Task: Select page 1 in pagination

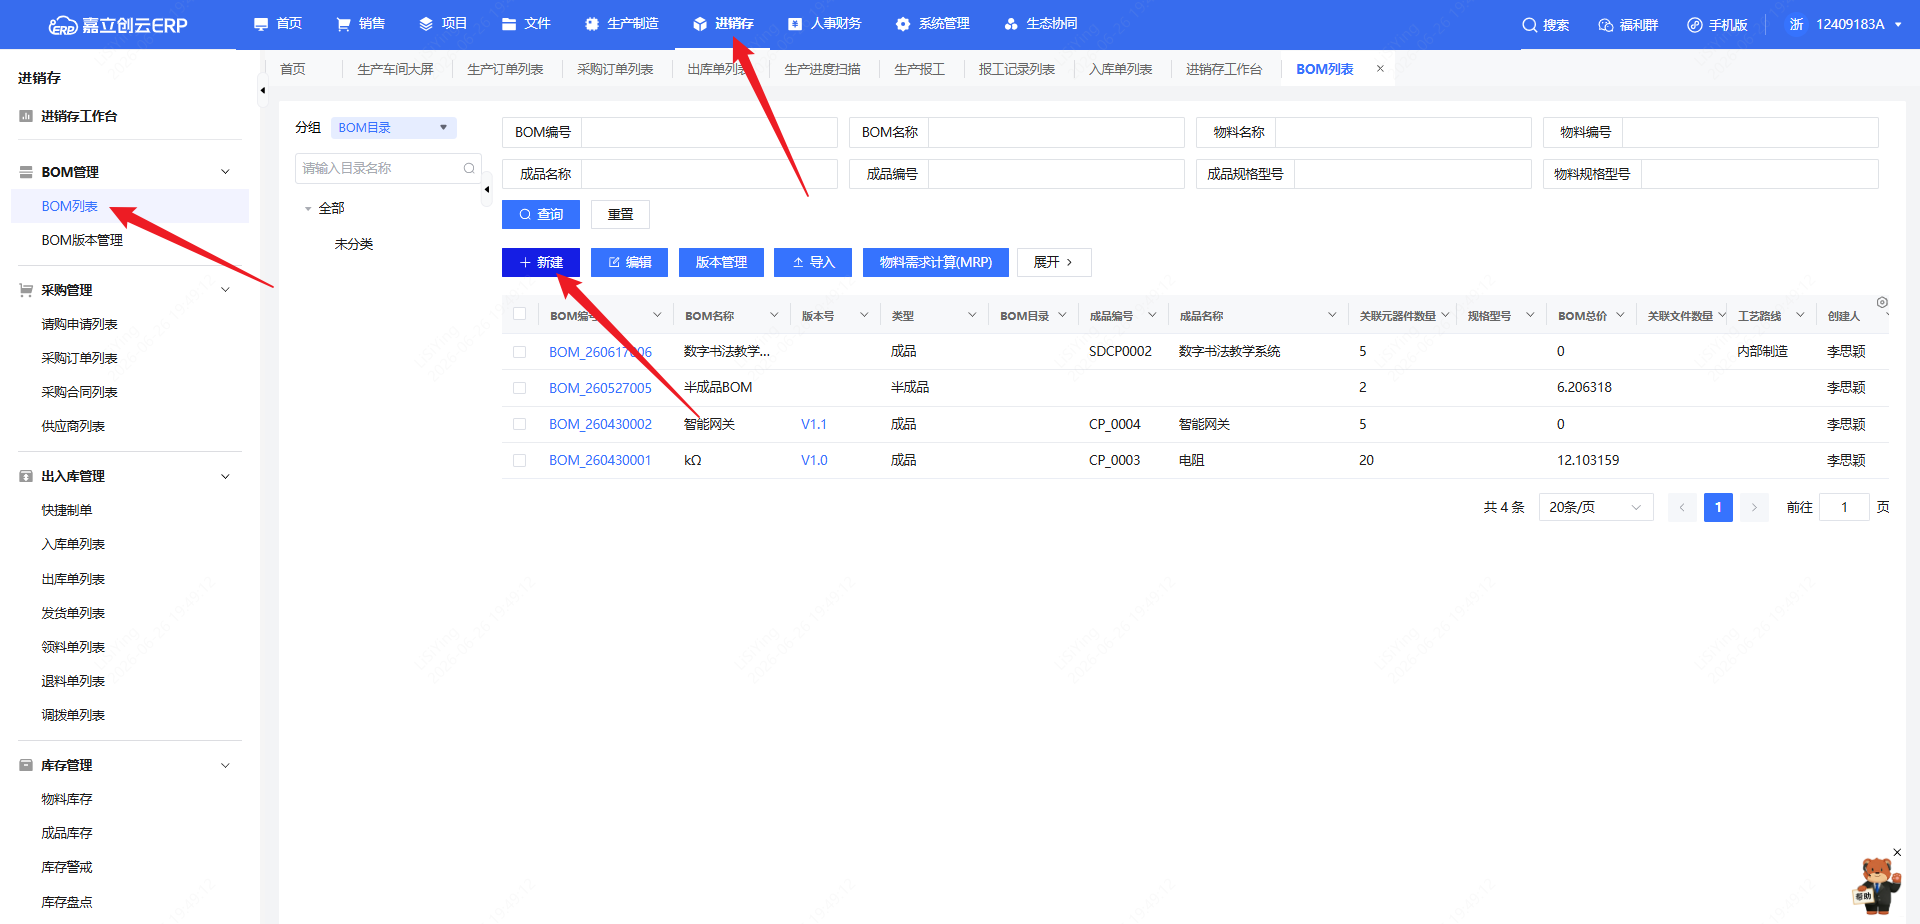Action: 1718,507
